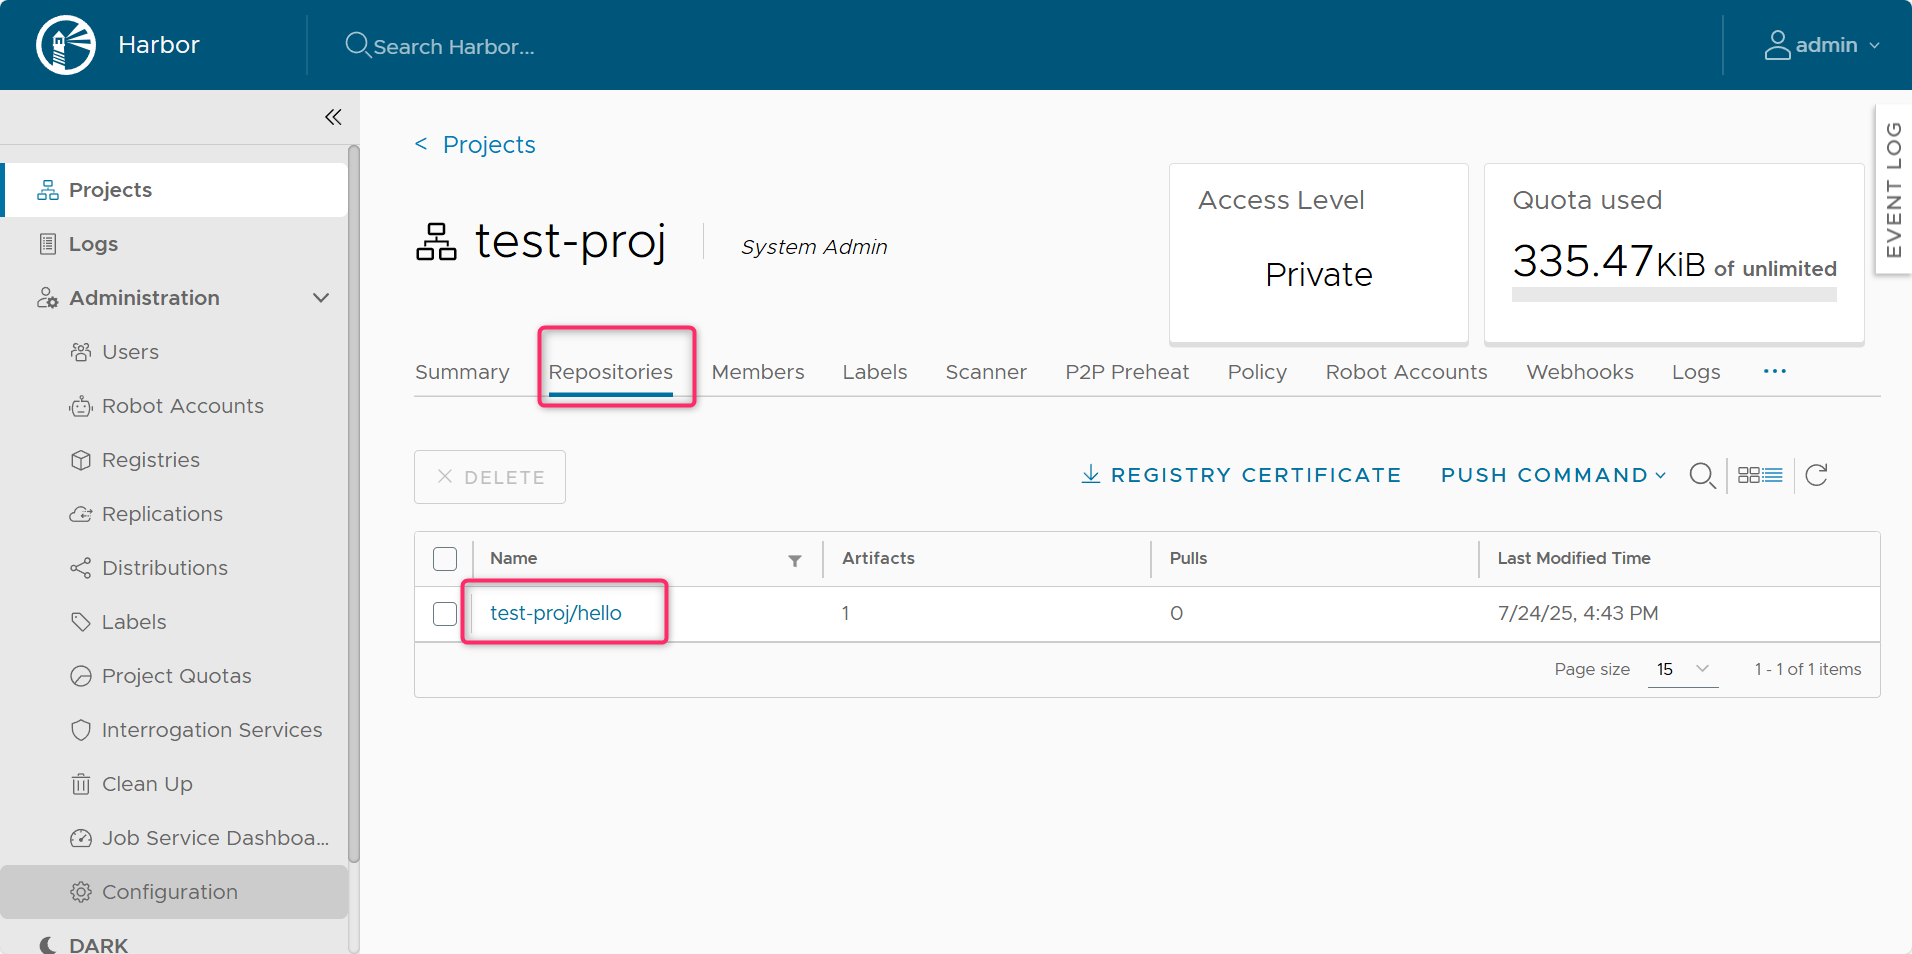The image size is (1912, 954).
Task: Click the DELETE button
Action: (x=490, y=477)
